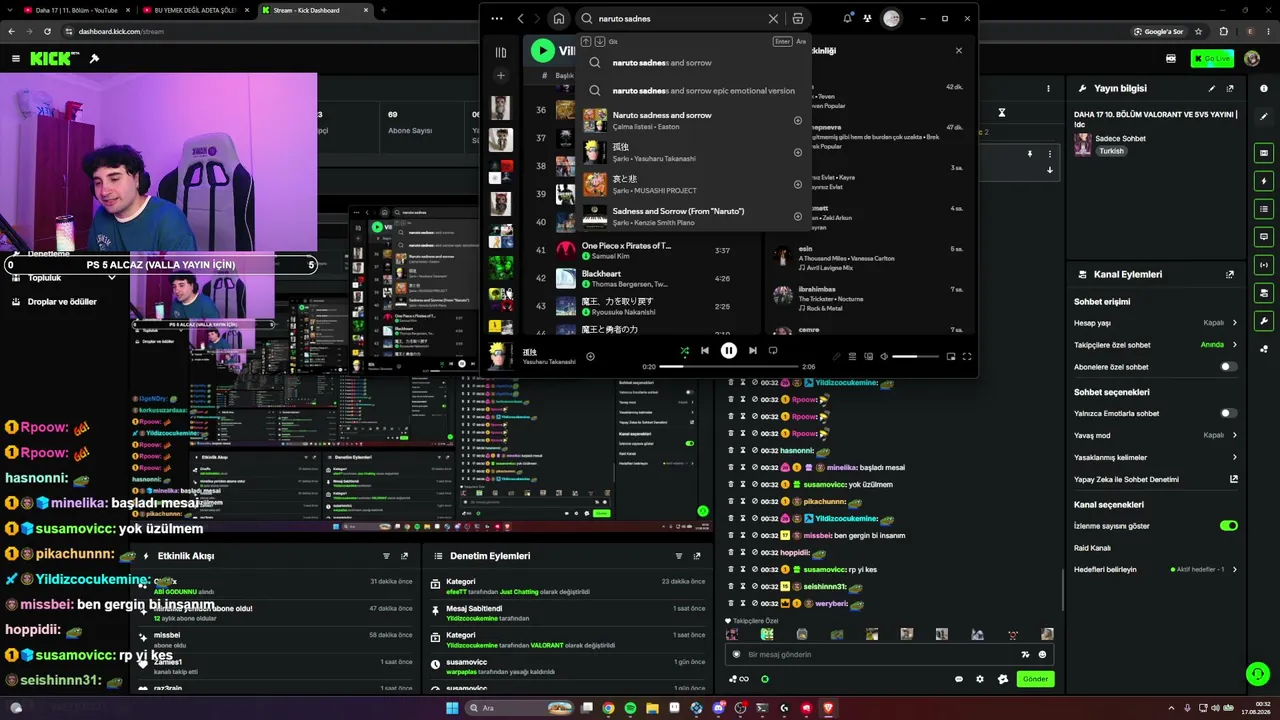Toggle Yalnızca Emotlarla sohbet switch
The image size is (1280, 720).
pos(1229,413)
